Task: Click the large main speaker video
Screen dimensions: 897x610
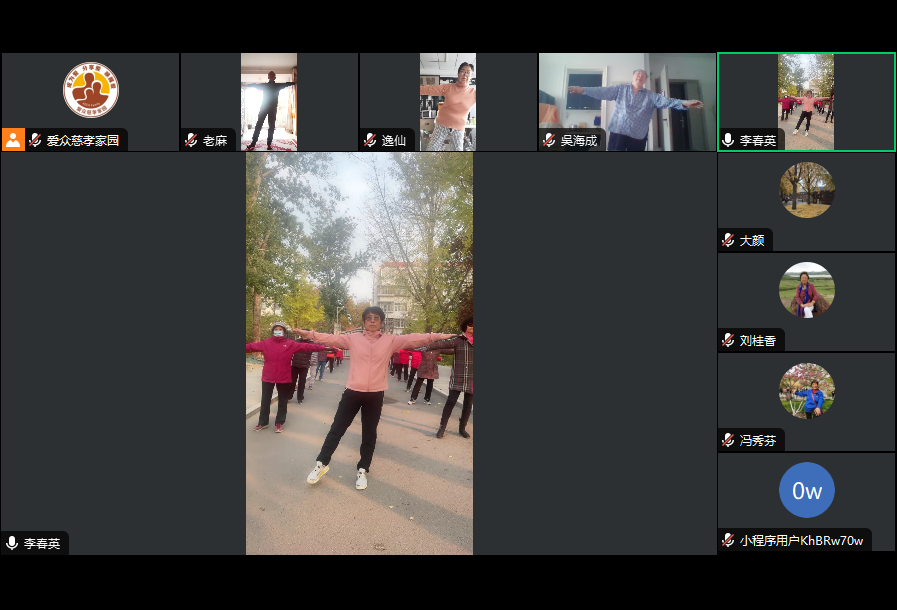Action: (x=359, y=353)
